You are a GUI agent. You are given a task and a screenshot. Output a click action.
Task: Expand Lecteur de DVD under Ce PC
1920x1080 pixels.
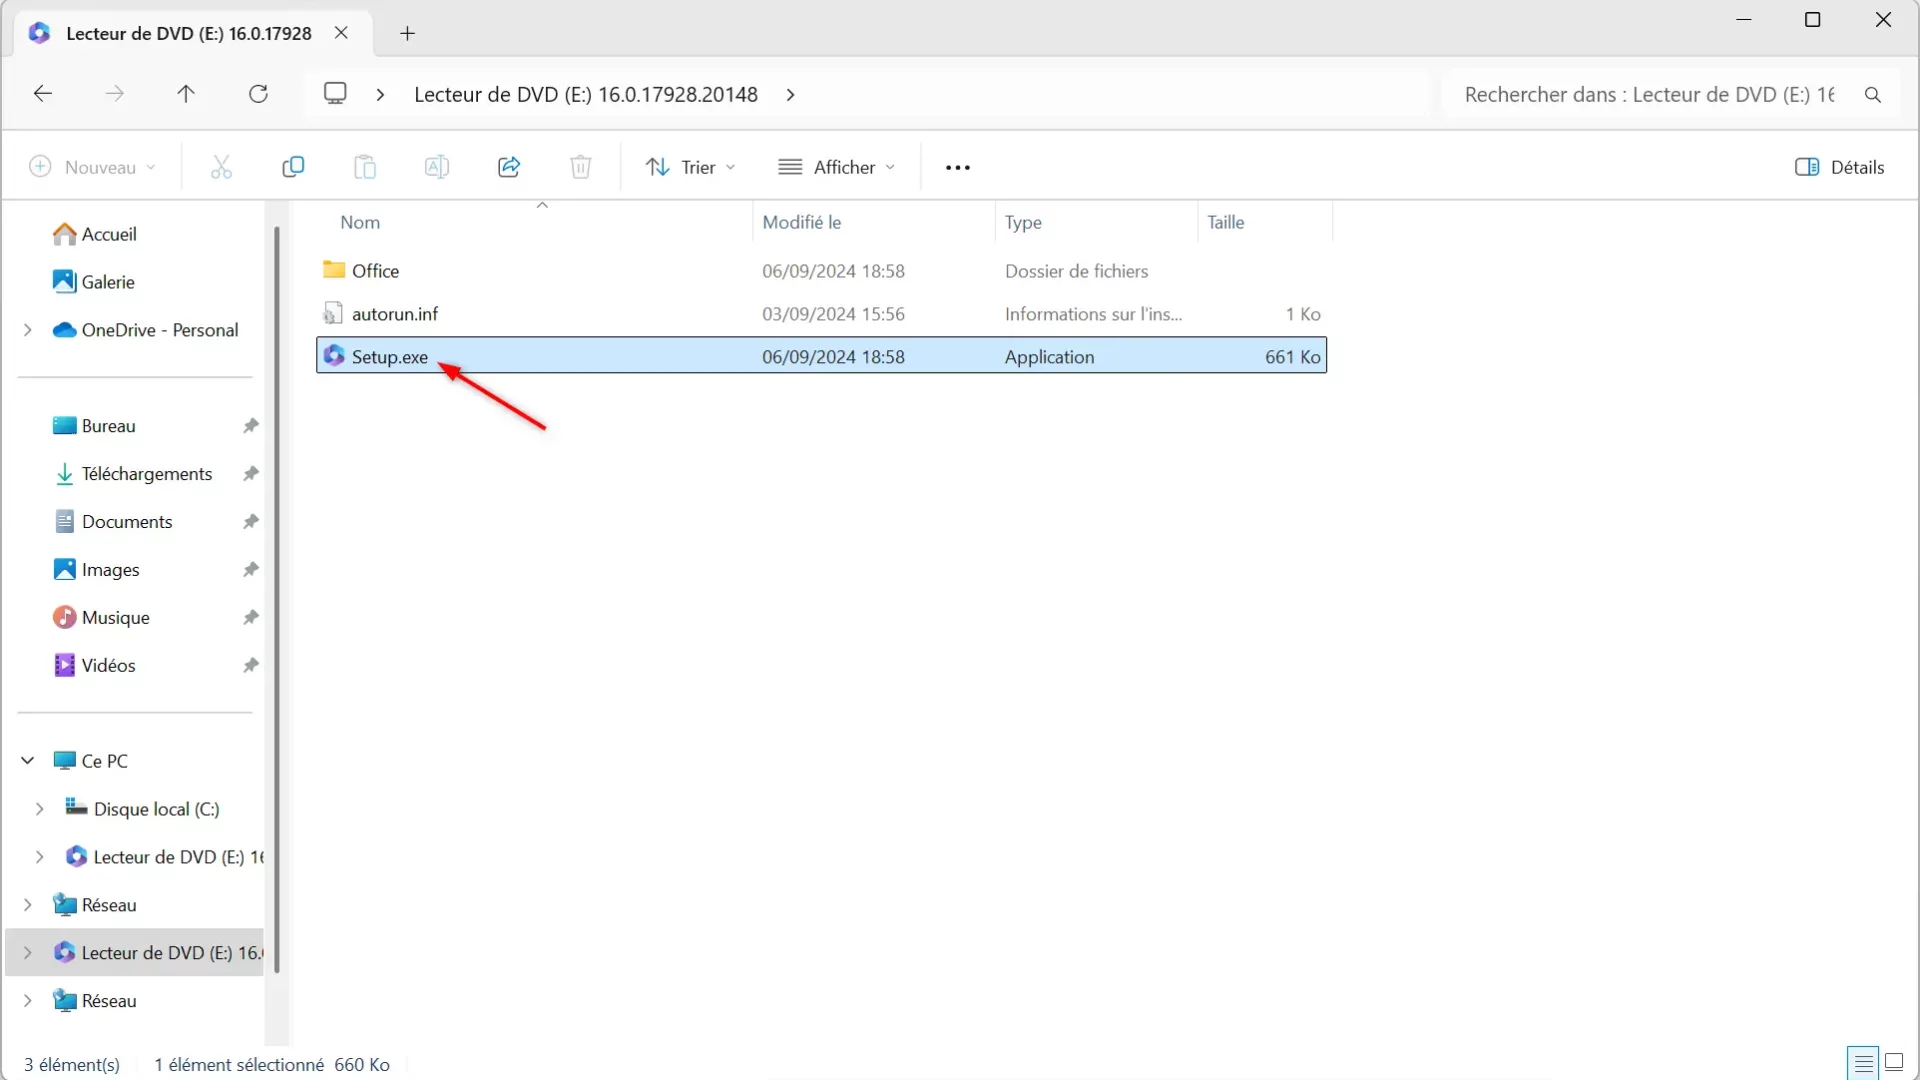point(39,857)
